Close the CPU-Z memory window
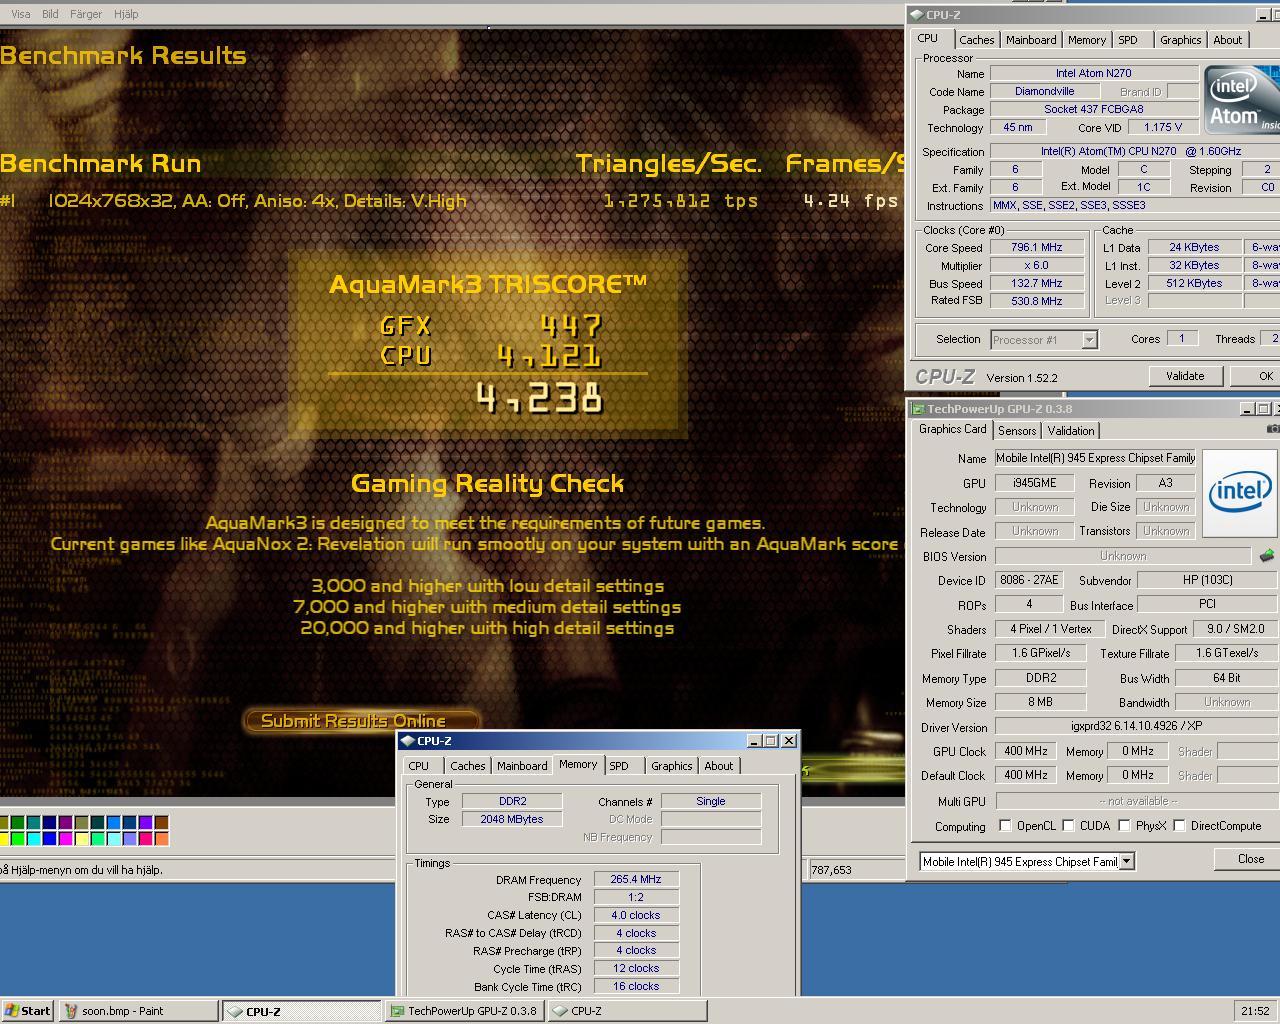 [789, 741]
